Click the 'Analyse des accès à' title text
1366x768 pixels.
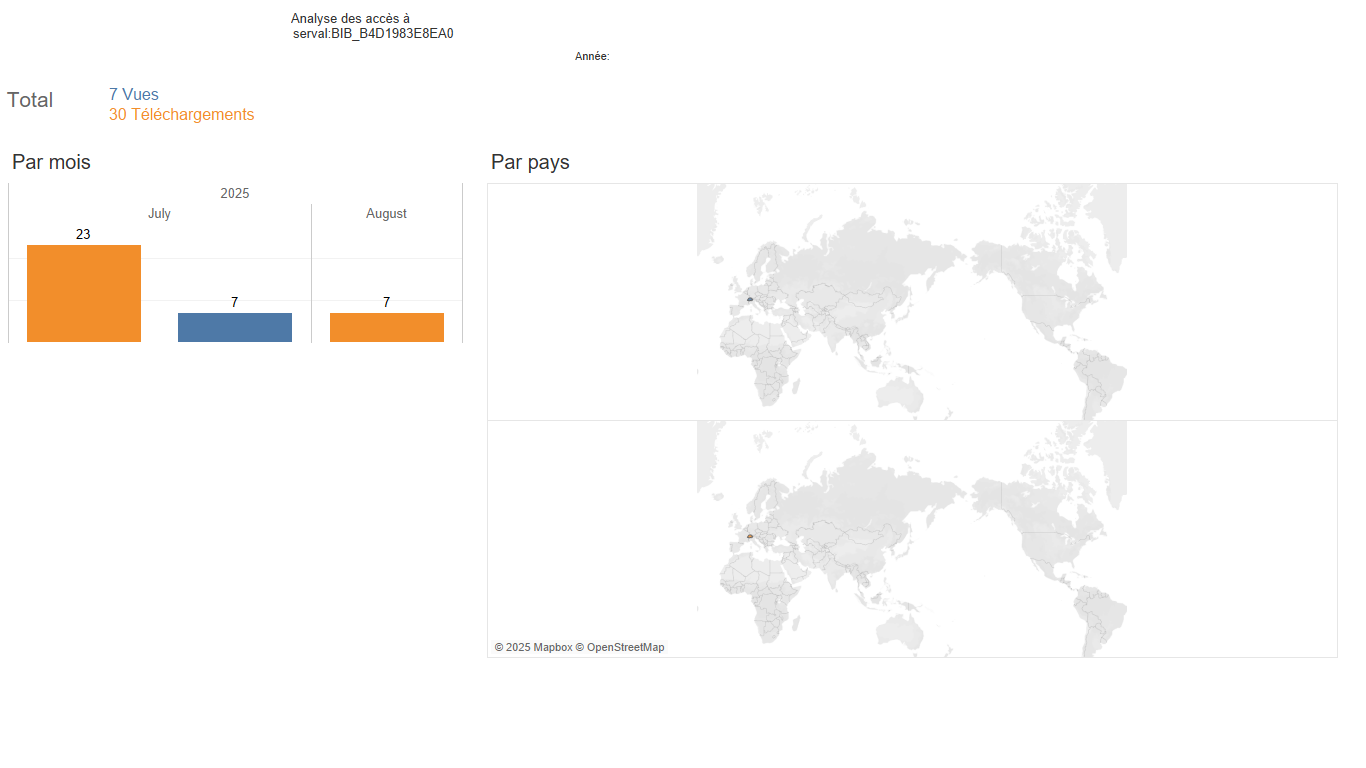point(350,19)
